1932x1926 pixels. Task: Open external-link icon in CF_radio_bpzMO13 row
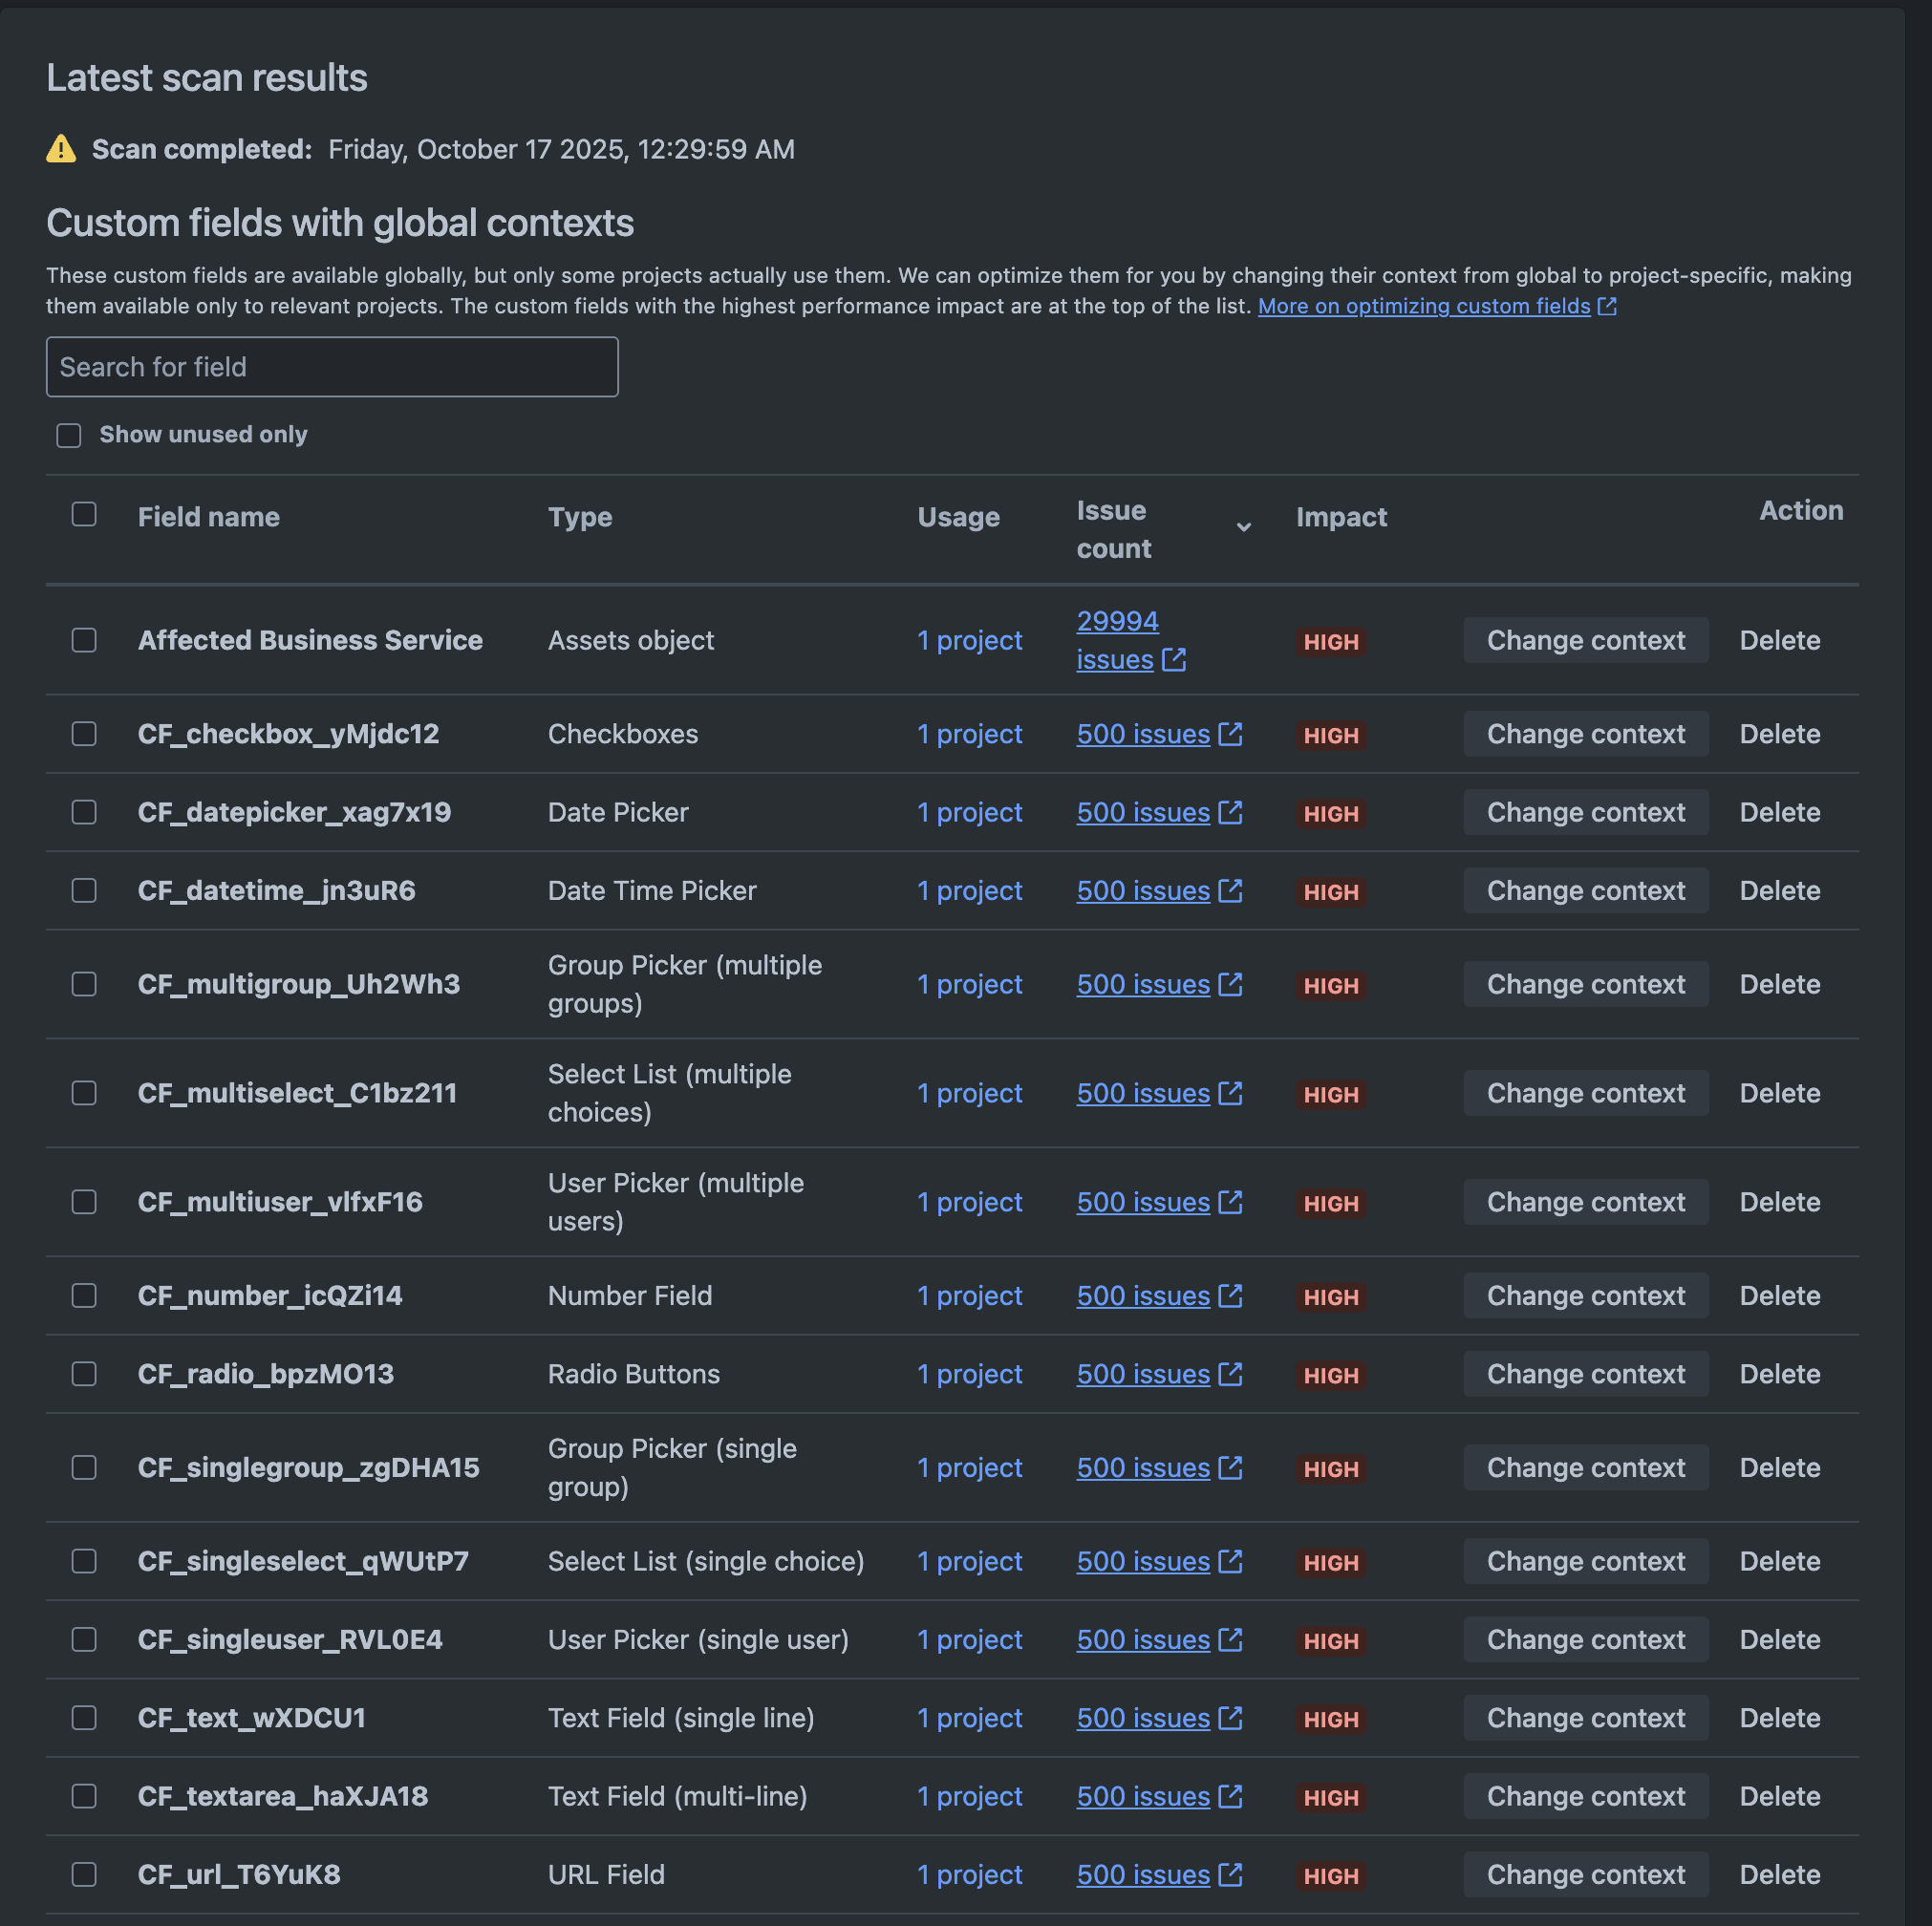pos(1231,1374)
